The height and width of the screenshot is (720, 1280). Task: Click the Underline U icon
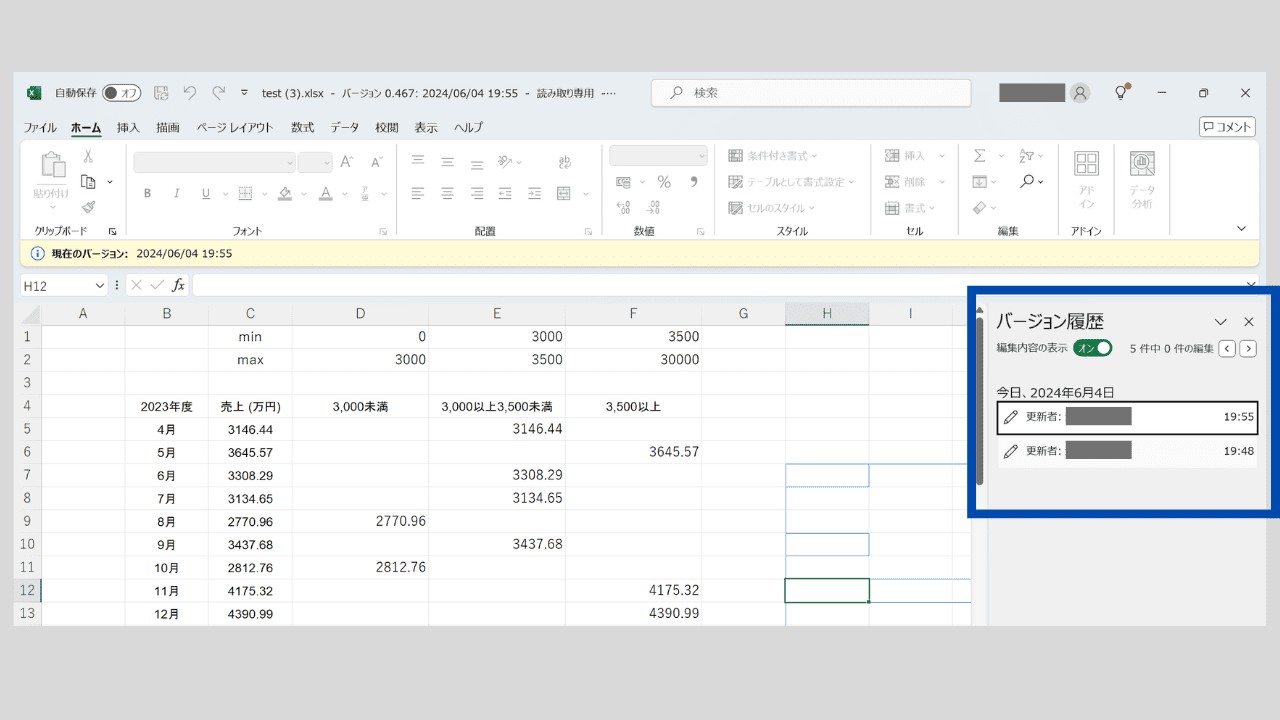(x=205, y=194)
